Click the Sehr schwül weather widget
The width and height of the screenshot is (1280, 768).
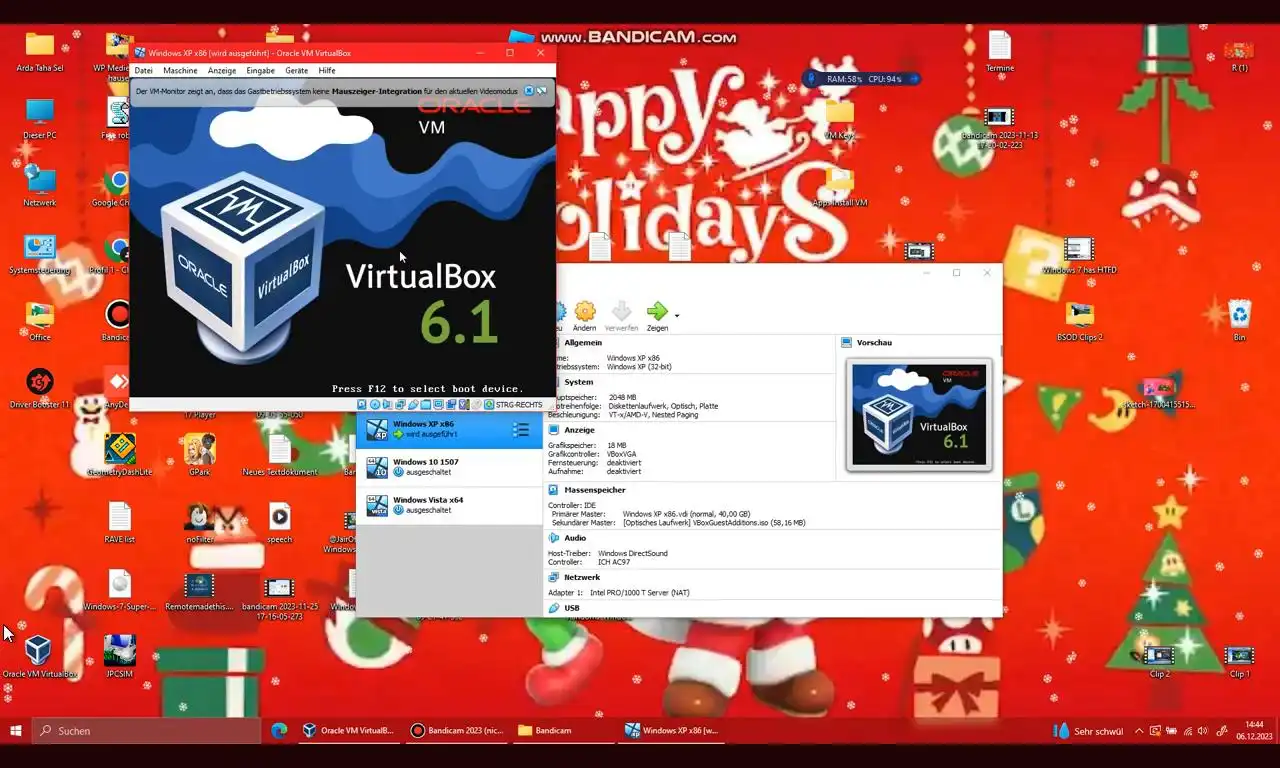pos(1090,731)
